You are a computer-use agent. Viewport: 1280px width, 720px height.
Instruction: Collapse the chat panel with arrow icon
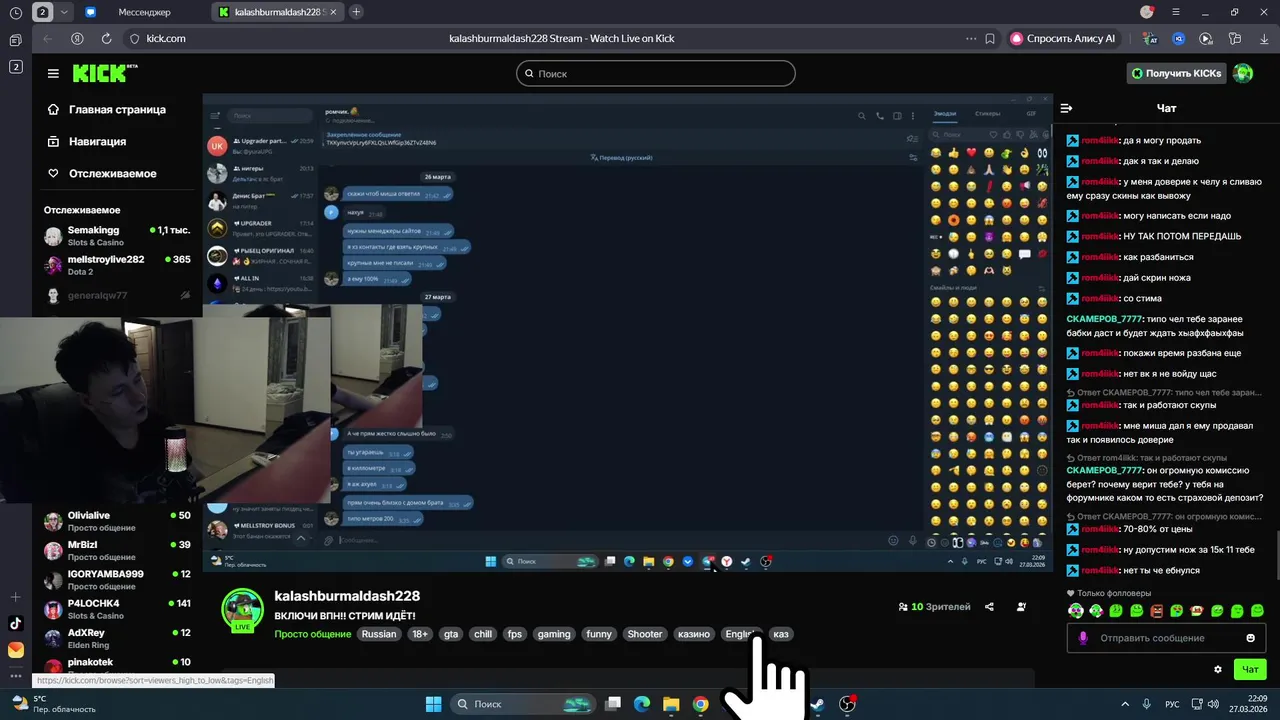(x=1066, y=108)
